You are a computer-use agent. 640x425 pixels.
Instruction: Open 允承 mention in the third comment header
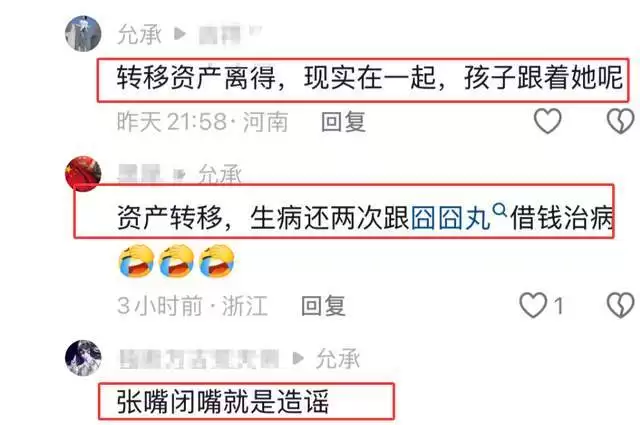[338, 359]
